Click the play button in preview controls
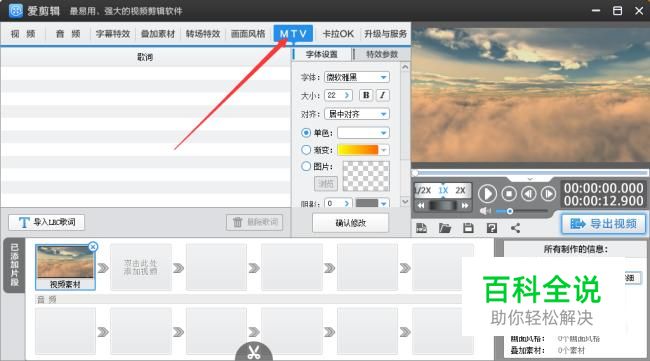Image resolution: width=650 pixels, height=361 pixels. pyautogui.click(x=487, y=194)
